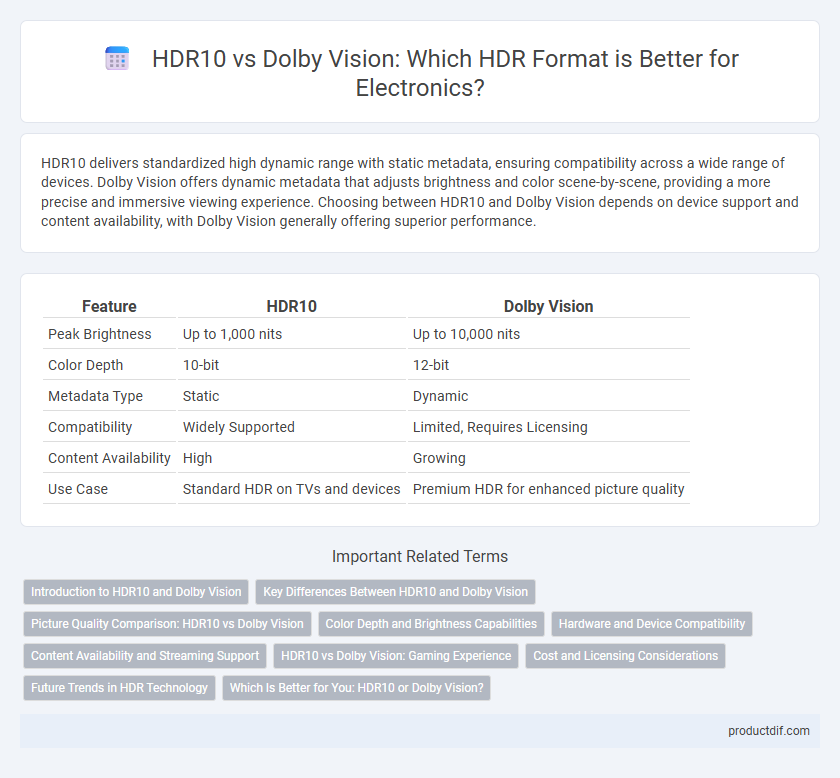Click the productdif.com footer text
This screenshot has width=840, height=778.
(x=768, y=731)
